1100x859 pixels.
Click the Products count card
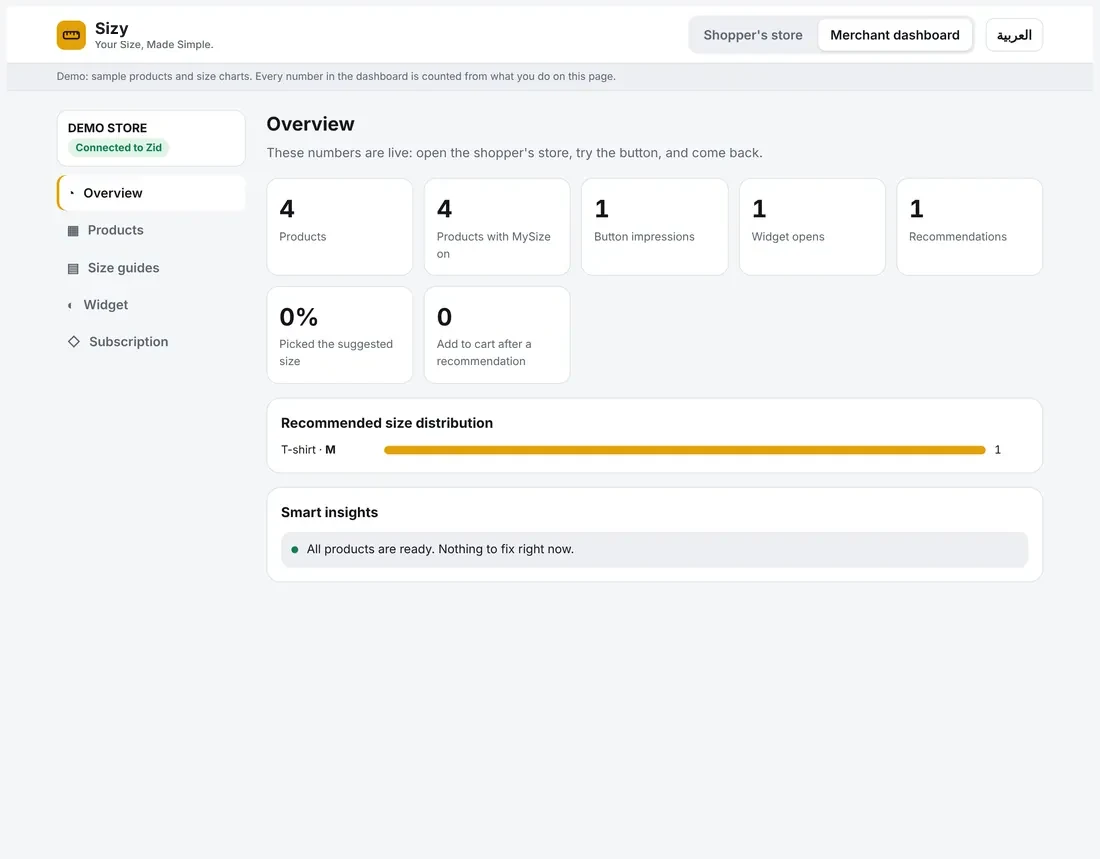[340, 227]
